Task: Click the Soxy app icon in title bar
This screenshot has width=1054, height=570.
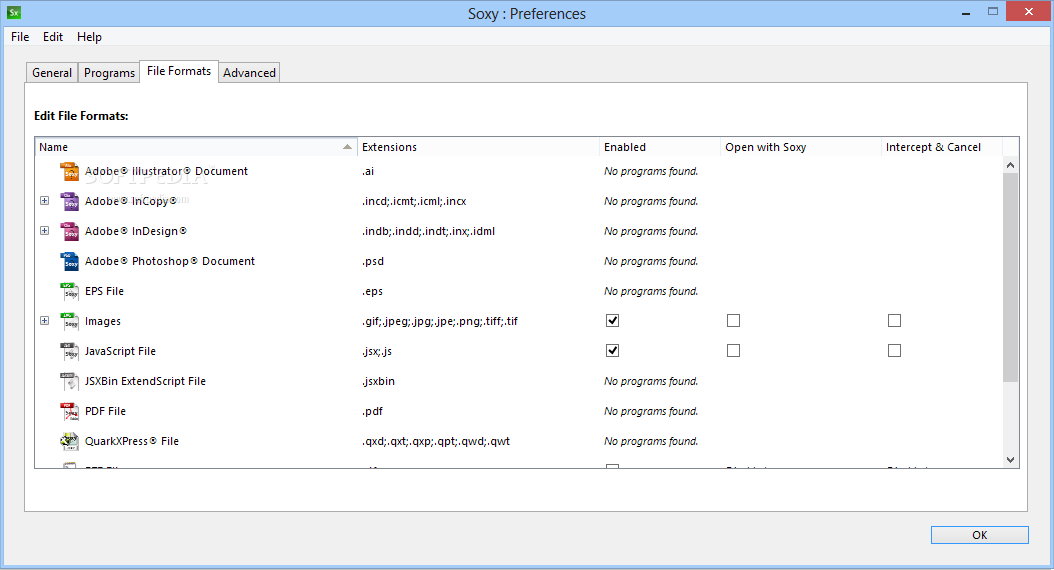Action: [x=13, y=13]
